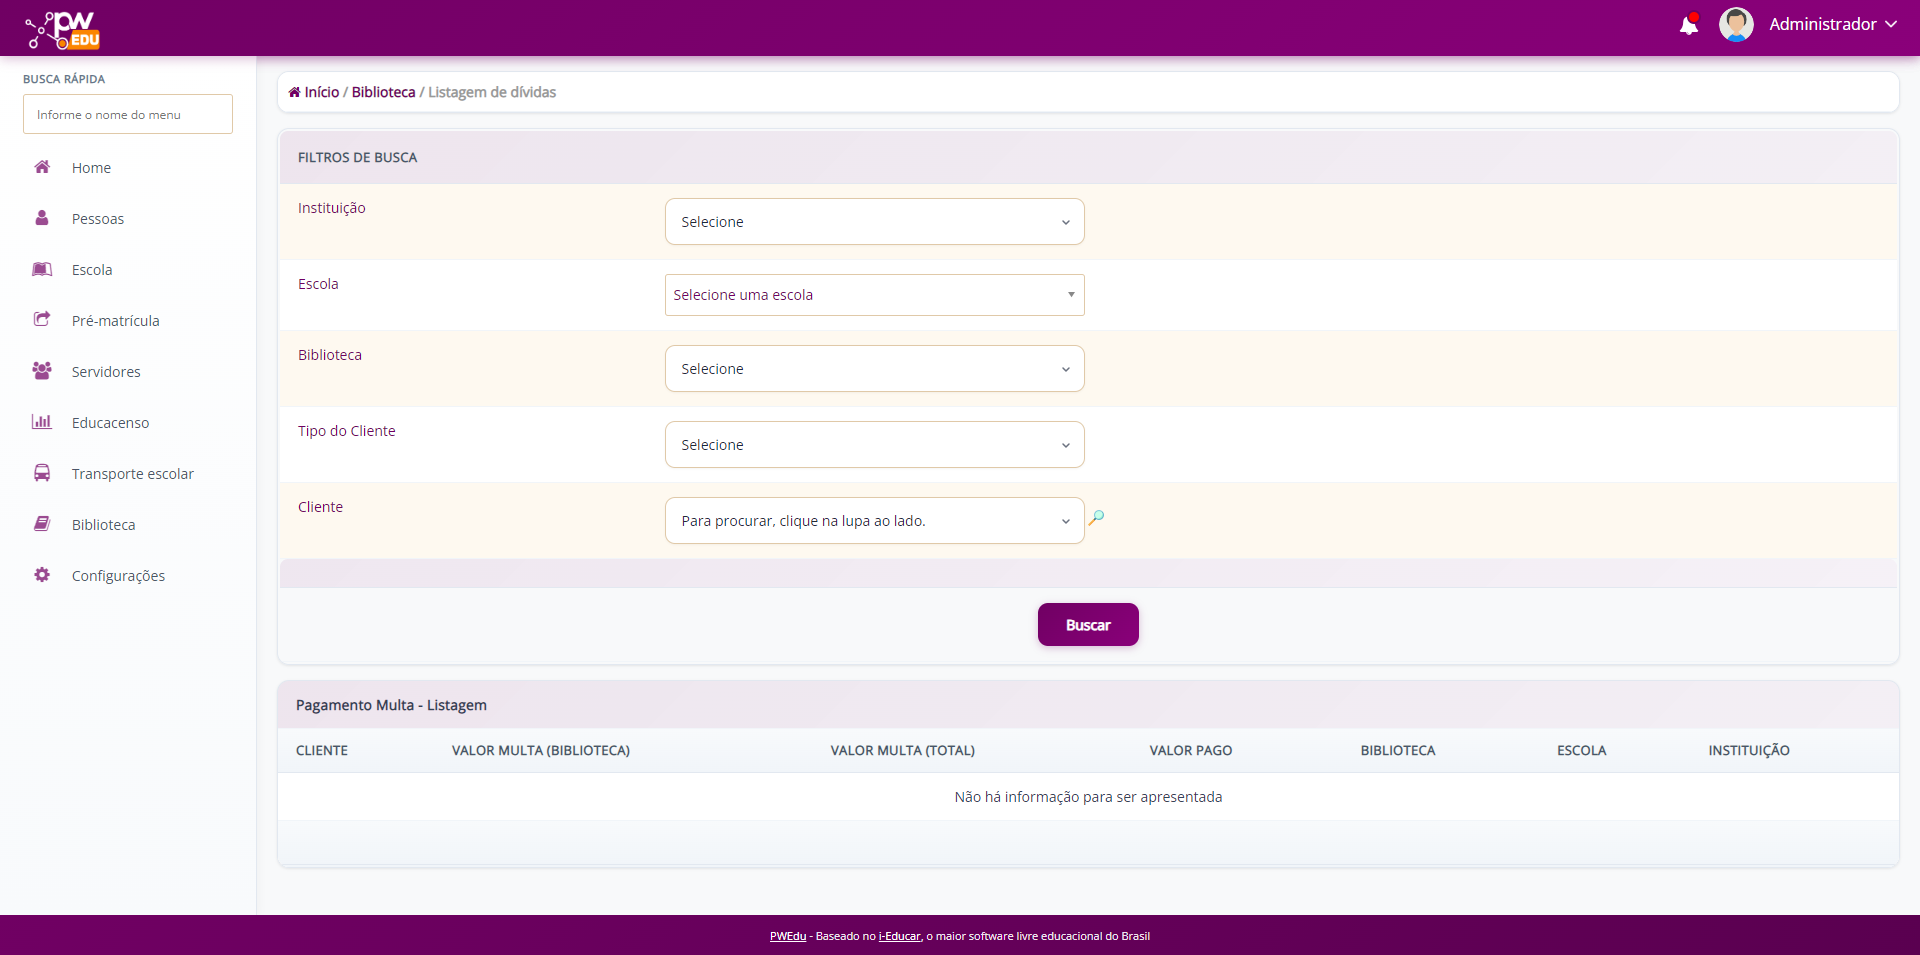Open Escola in the sidebar menu
The height and width of the screenshot is (955, 1920).
click(x=92, y=270)
